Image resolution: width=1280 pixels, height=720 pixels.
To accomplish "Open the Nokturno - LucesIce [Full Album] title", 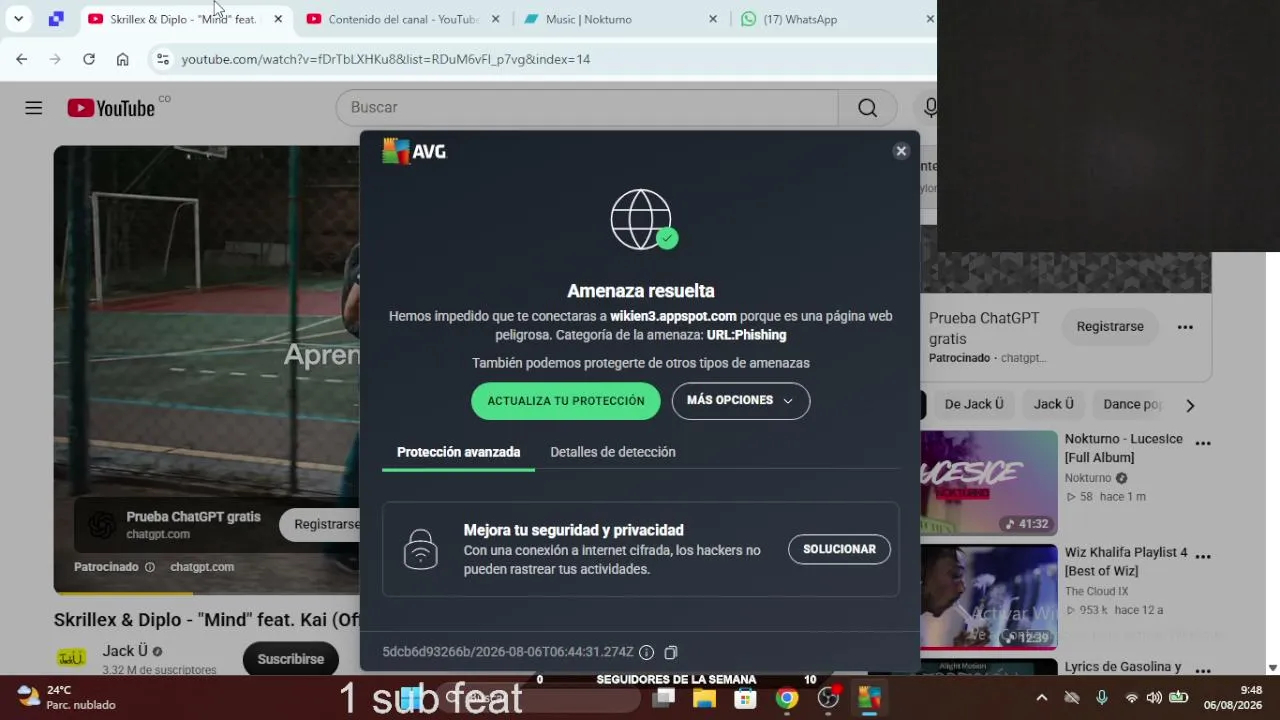I will coord(1124,448).
